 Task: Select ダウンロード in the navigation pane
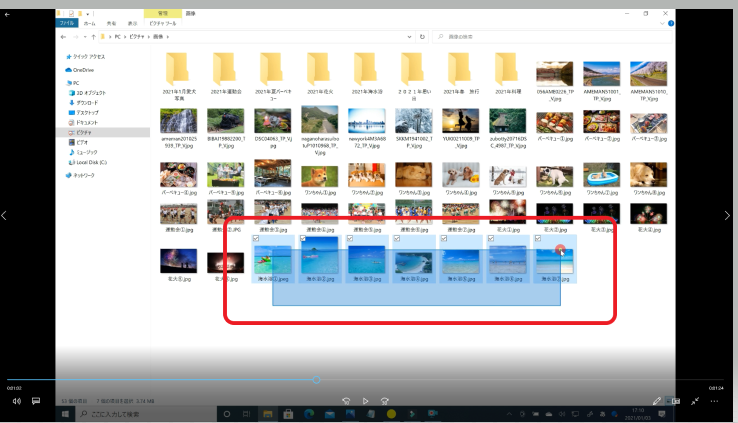[x=88, y=102]
